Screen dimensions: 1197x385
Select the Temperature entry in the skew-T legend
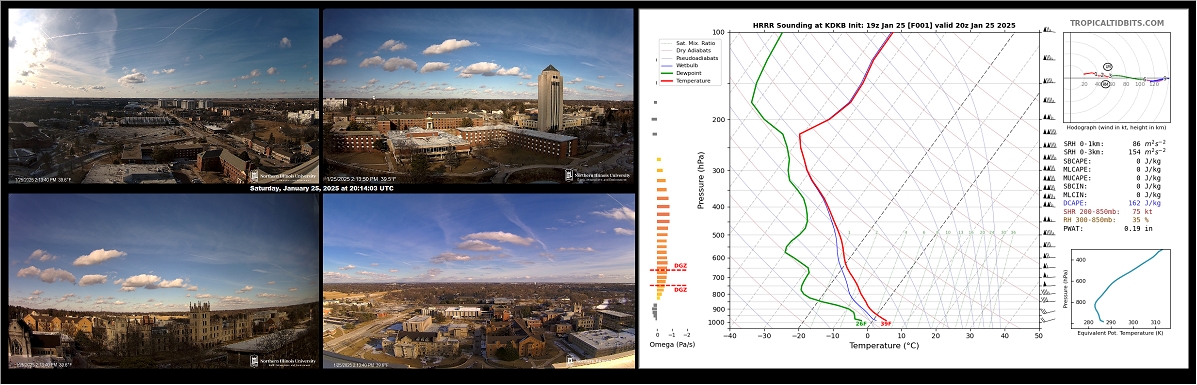pyautogui.click(x=685, y=80)
